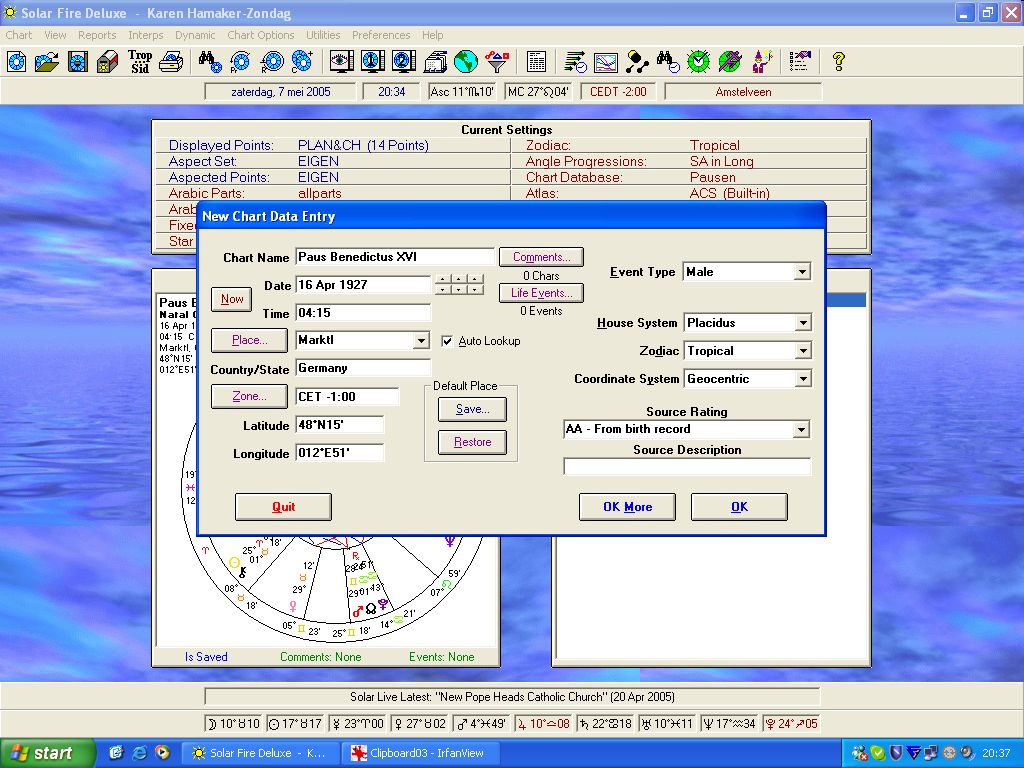Open the House System dropdown
The width and height of the screenshot is (1024, 768).
point(802,323)
